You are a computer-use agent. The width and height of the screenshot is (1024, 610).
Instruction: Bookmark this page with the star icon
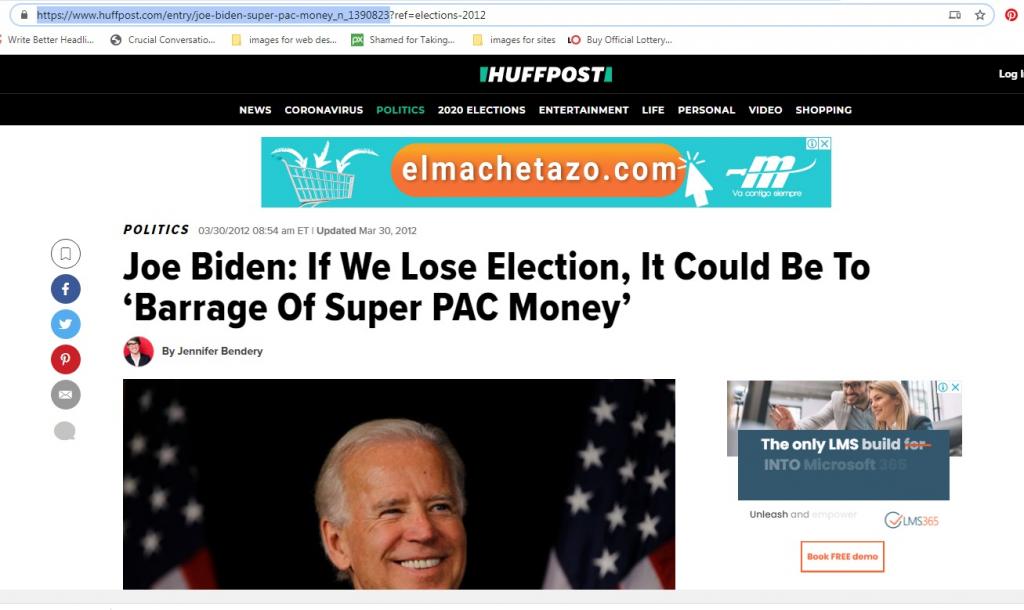(x=980, y=15)
